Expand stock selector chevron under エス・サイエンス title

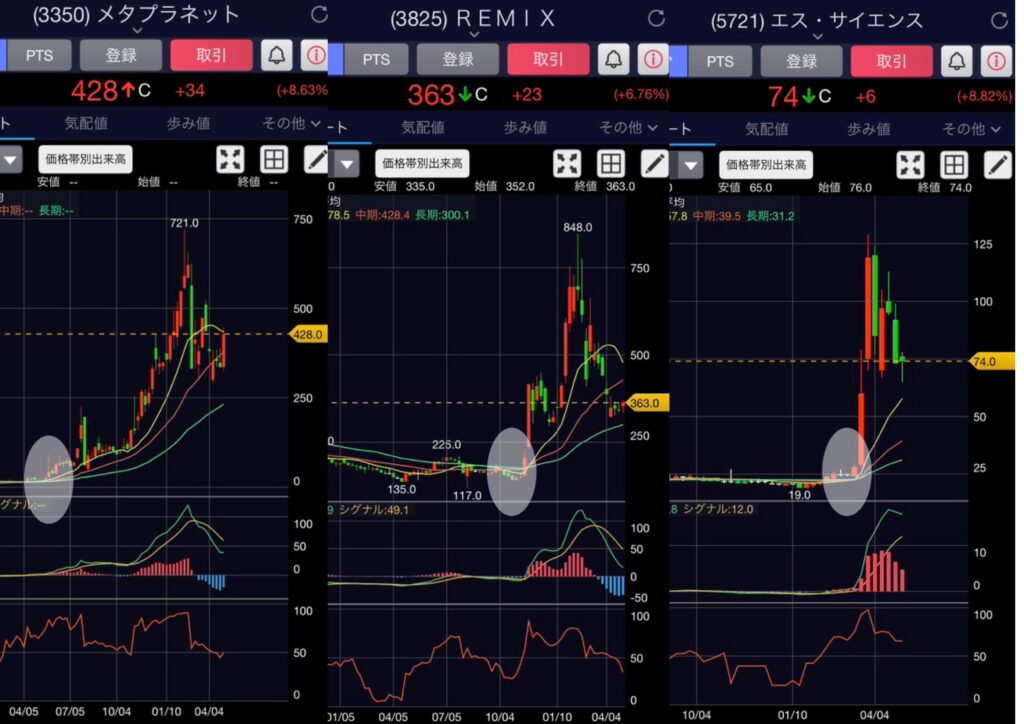tap(818, 37)
